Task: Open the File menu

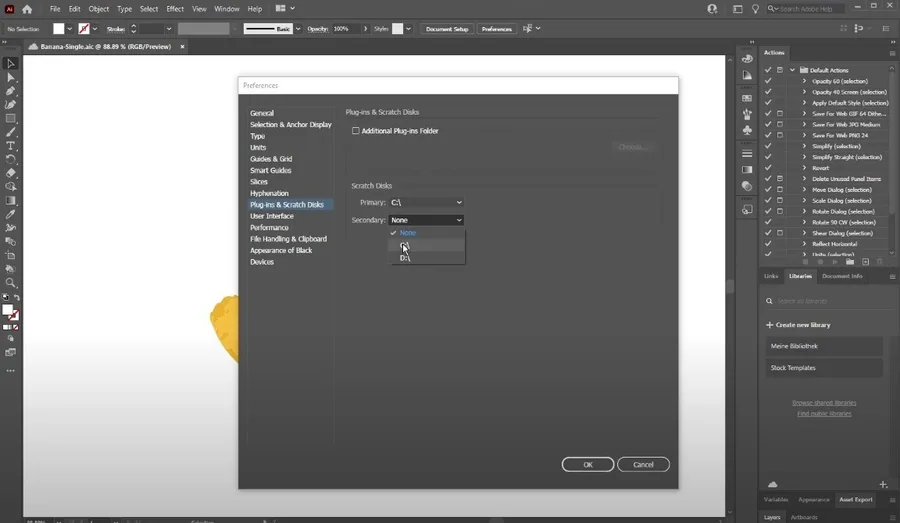Action: click(x=55, y=9)
